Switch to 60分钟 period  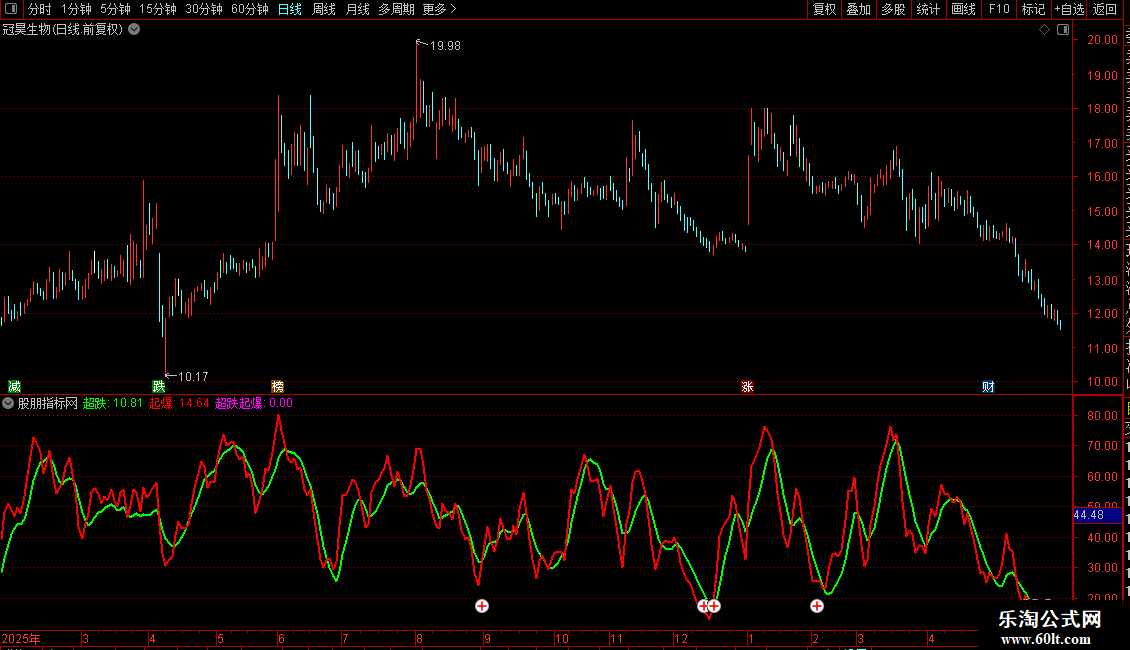(x=249, y=9)
